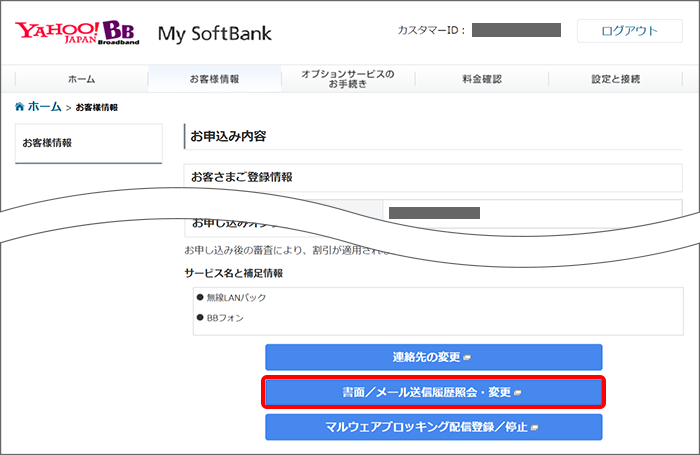The width and height of the screenshot is (700, 455).
Task: Click the お申込み内容 heading
Action: 229,136
